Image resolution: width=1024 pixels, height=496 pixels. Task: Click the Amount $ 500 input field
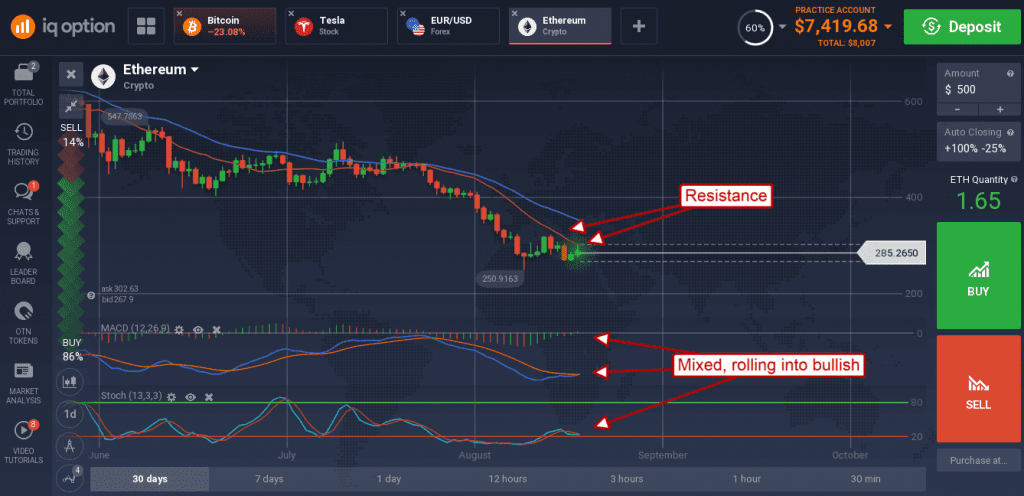tap(978, 83)
